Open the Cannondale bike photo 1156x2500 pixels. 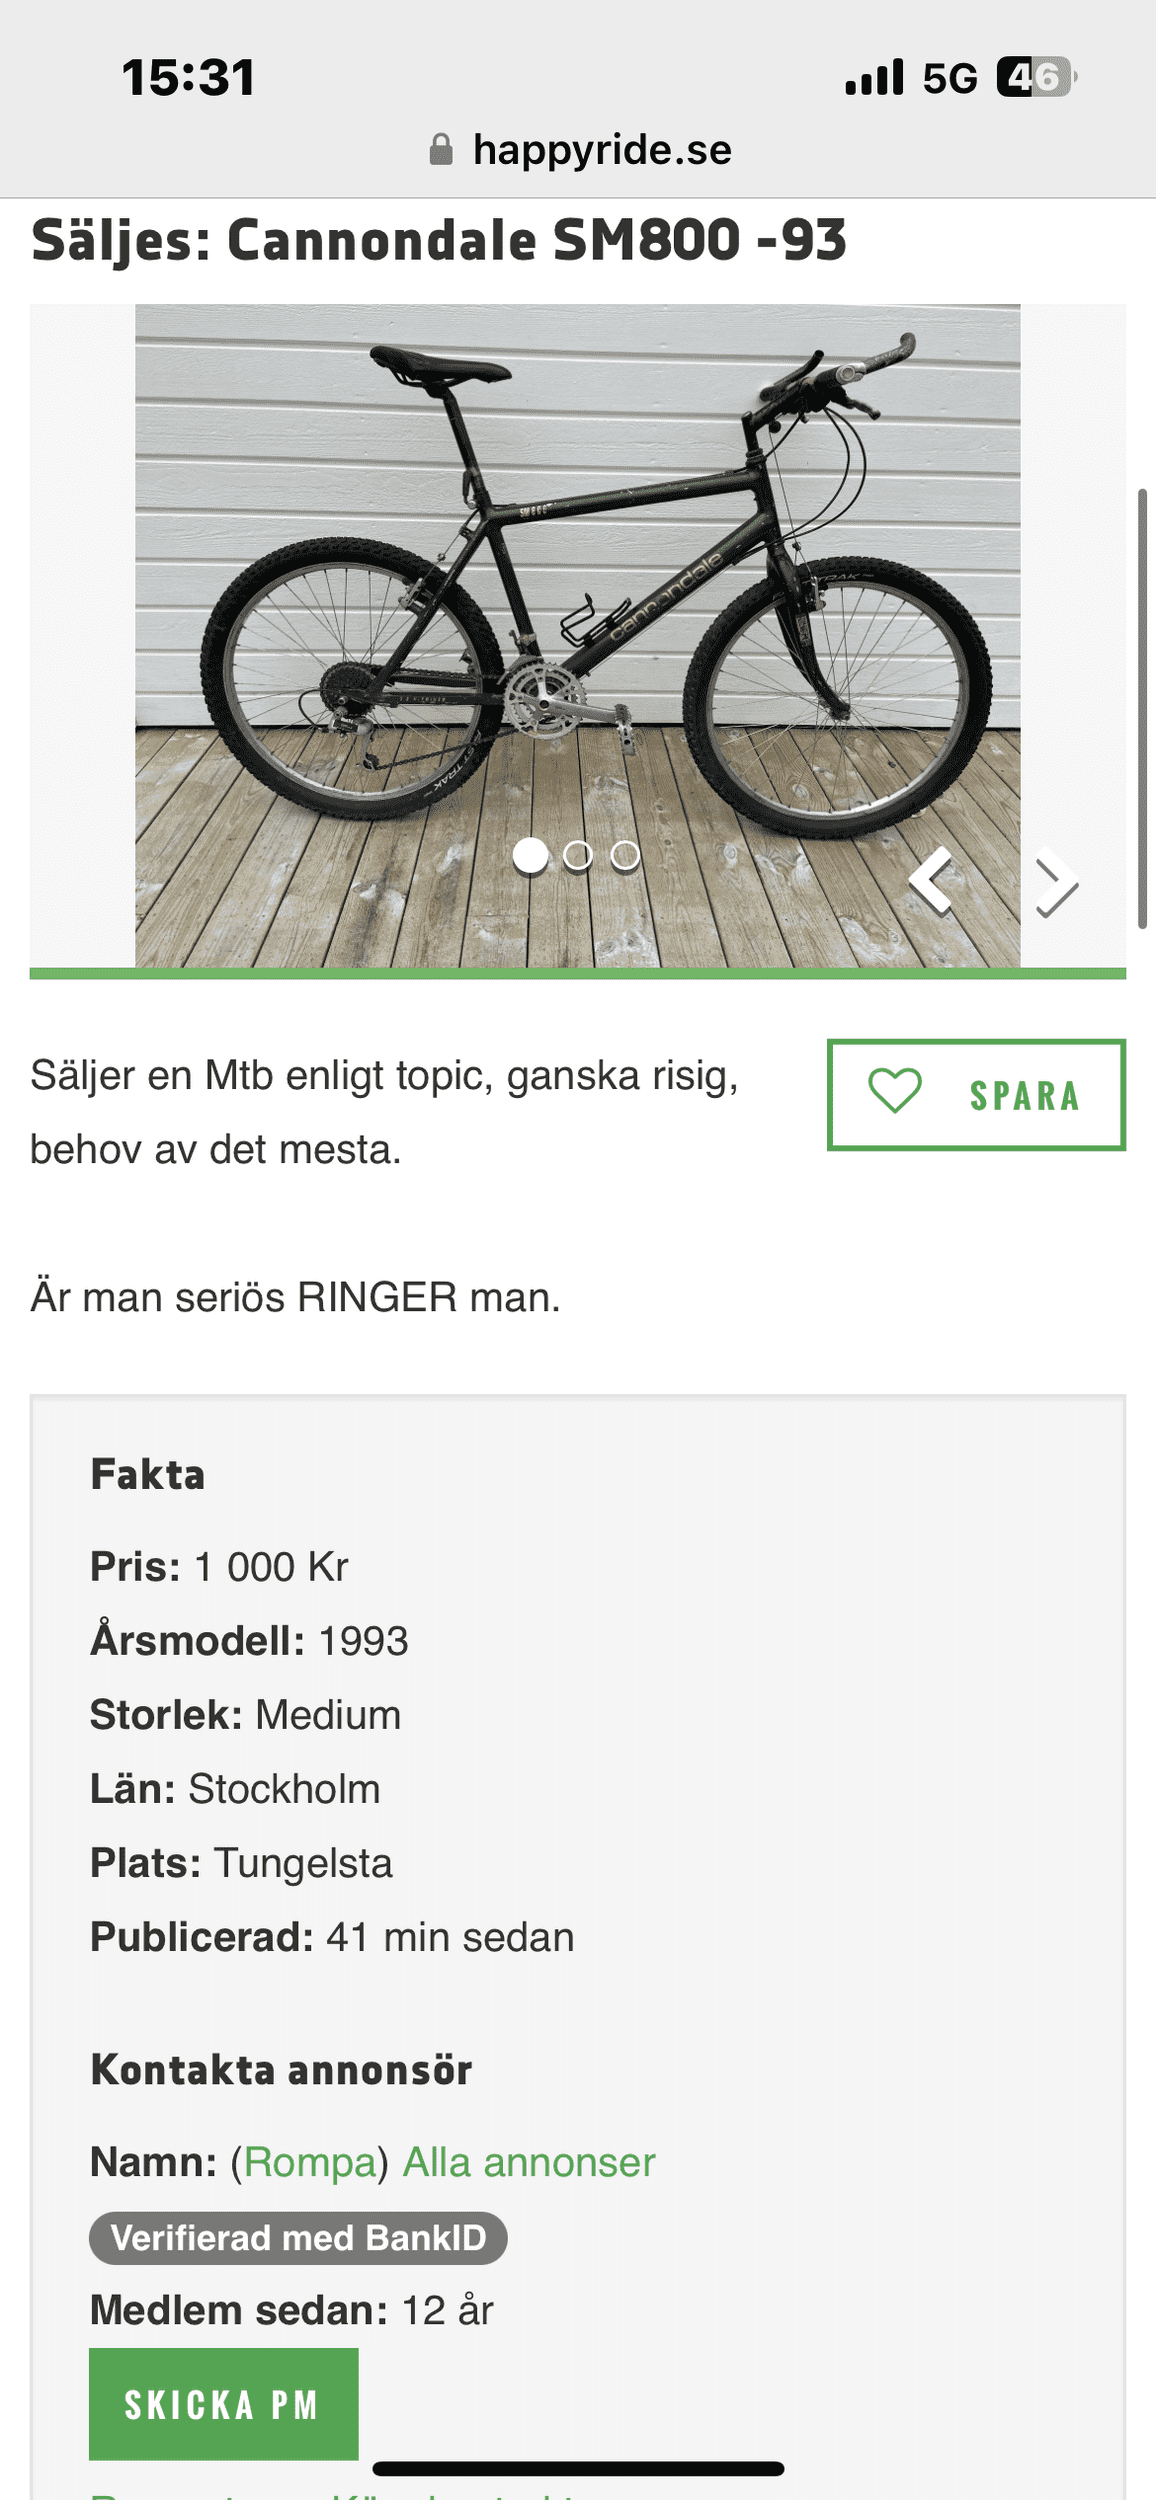coord(577,600)
